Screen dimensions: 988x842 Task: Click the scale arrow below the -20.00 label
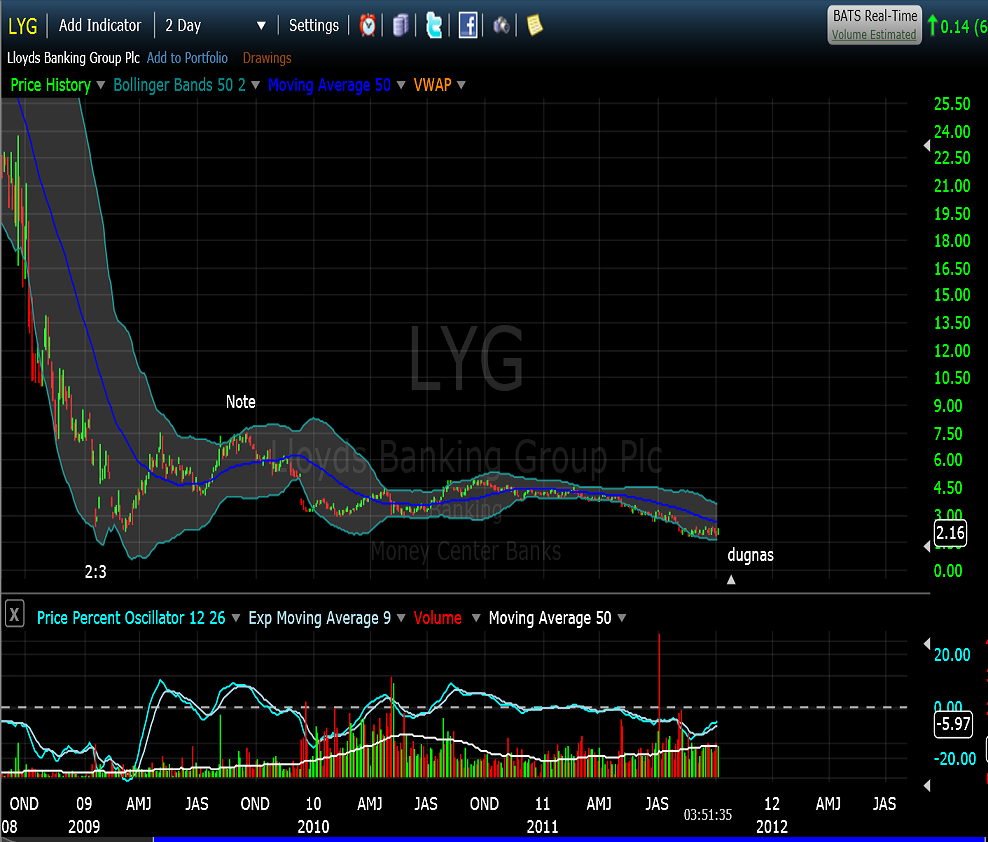[x=927, y=785]
